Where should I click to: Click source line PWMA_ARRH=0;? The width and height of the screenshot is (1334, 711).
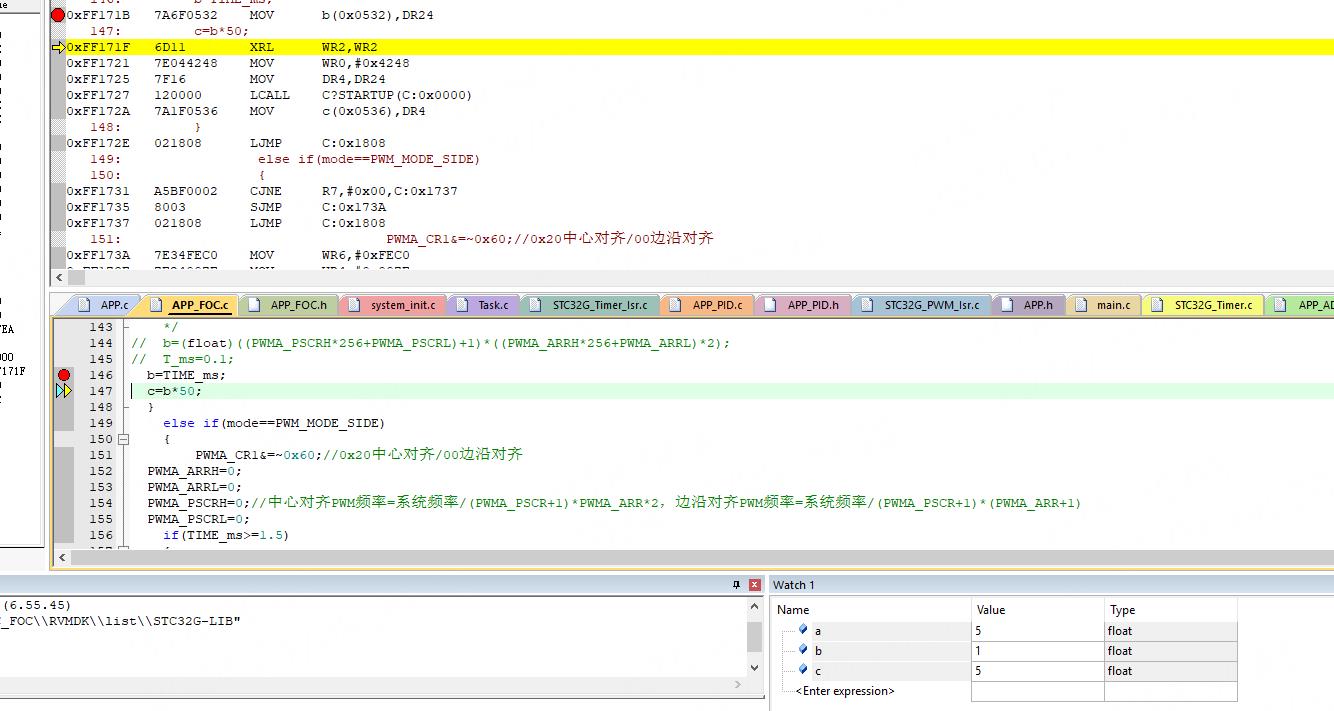pyautogui.click(x=194, y=471)
